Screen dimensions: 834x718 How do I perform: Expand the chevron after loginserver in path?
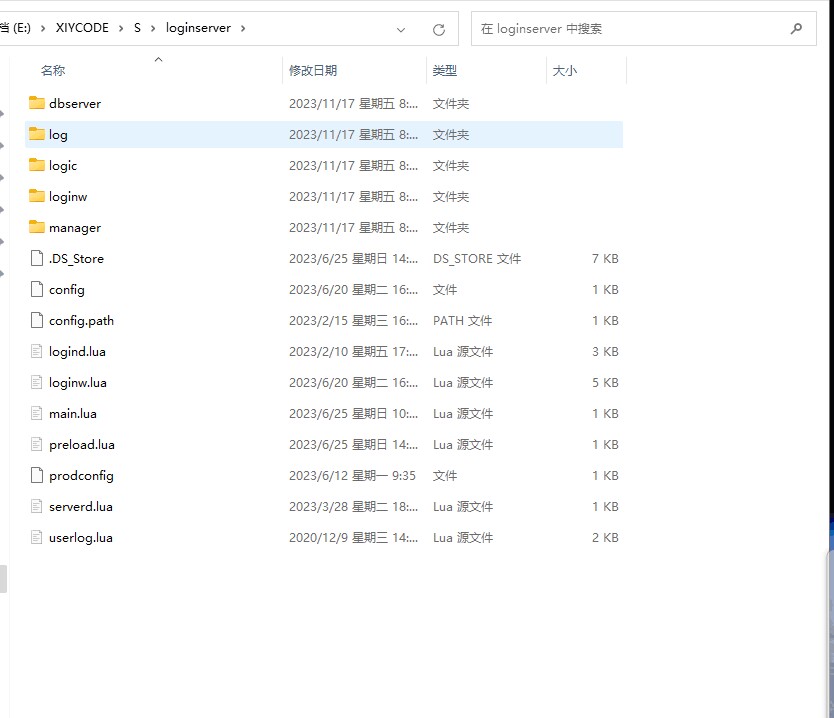point(243,28)
